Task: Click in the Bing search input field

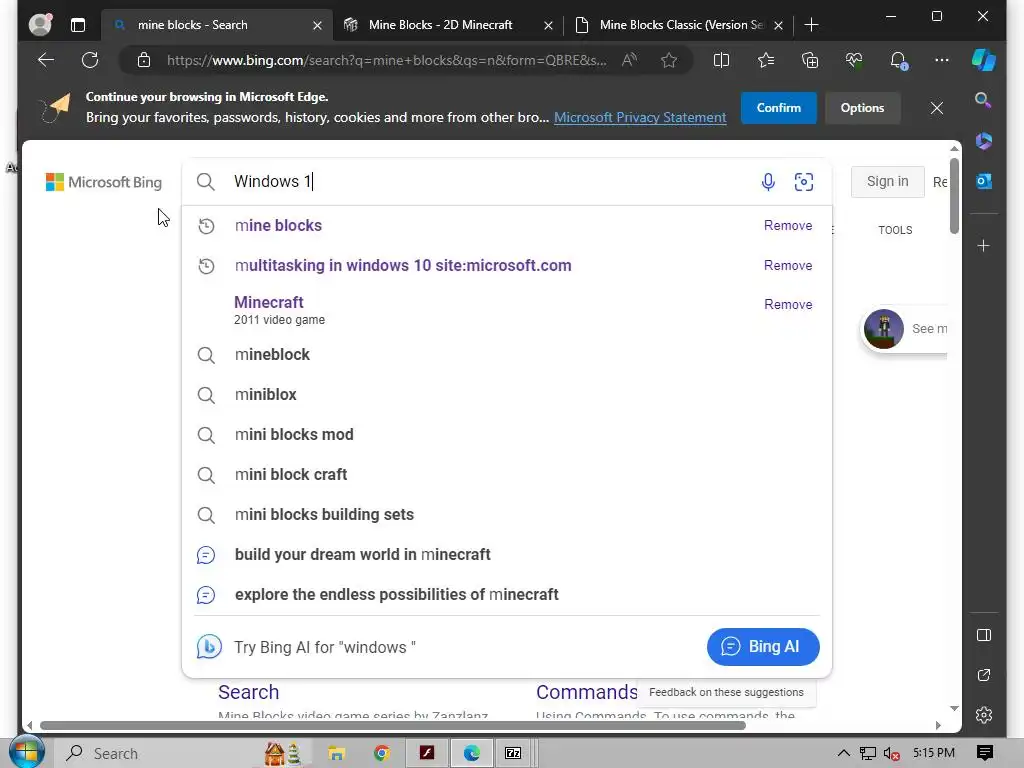Action: tap(490, 182)
